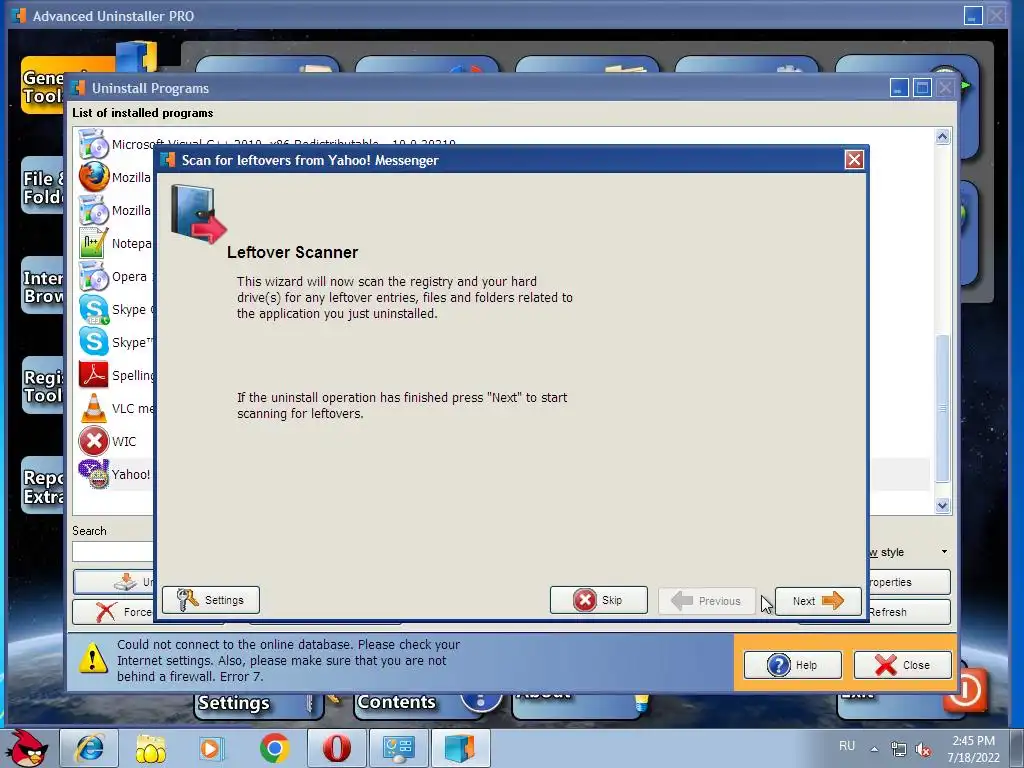
Task: Select the Notepad++ icon in program list
Action: 93,243
